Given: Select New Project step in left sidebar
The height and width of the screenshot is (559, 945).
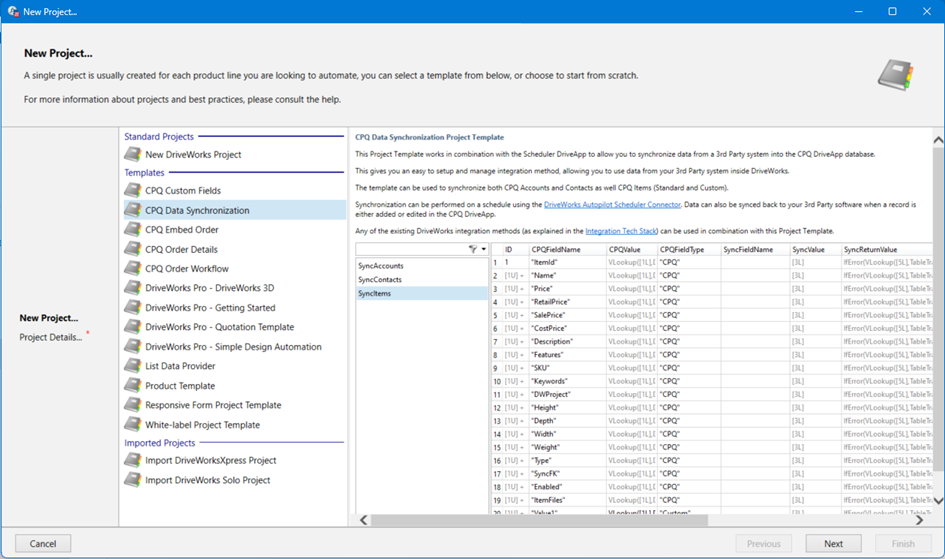Looking at the screenshot, I should click(49, 318).
